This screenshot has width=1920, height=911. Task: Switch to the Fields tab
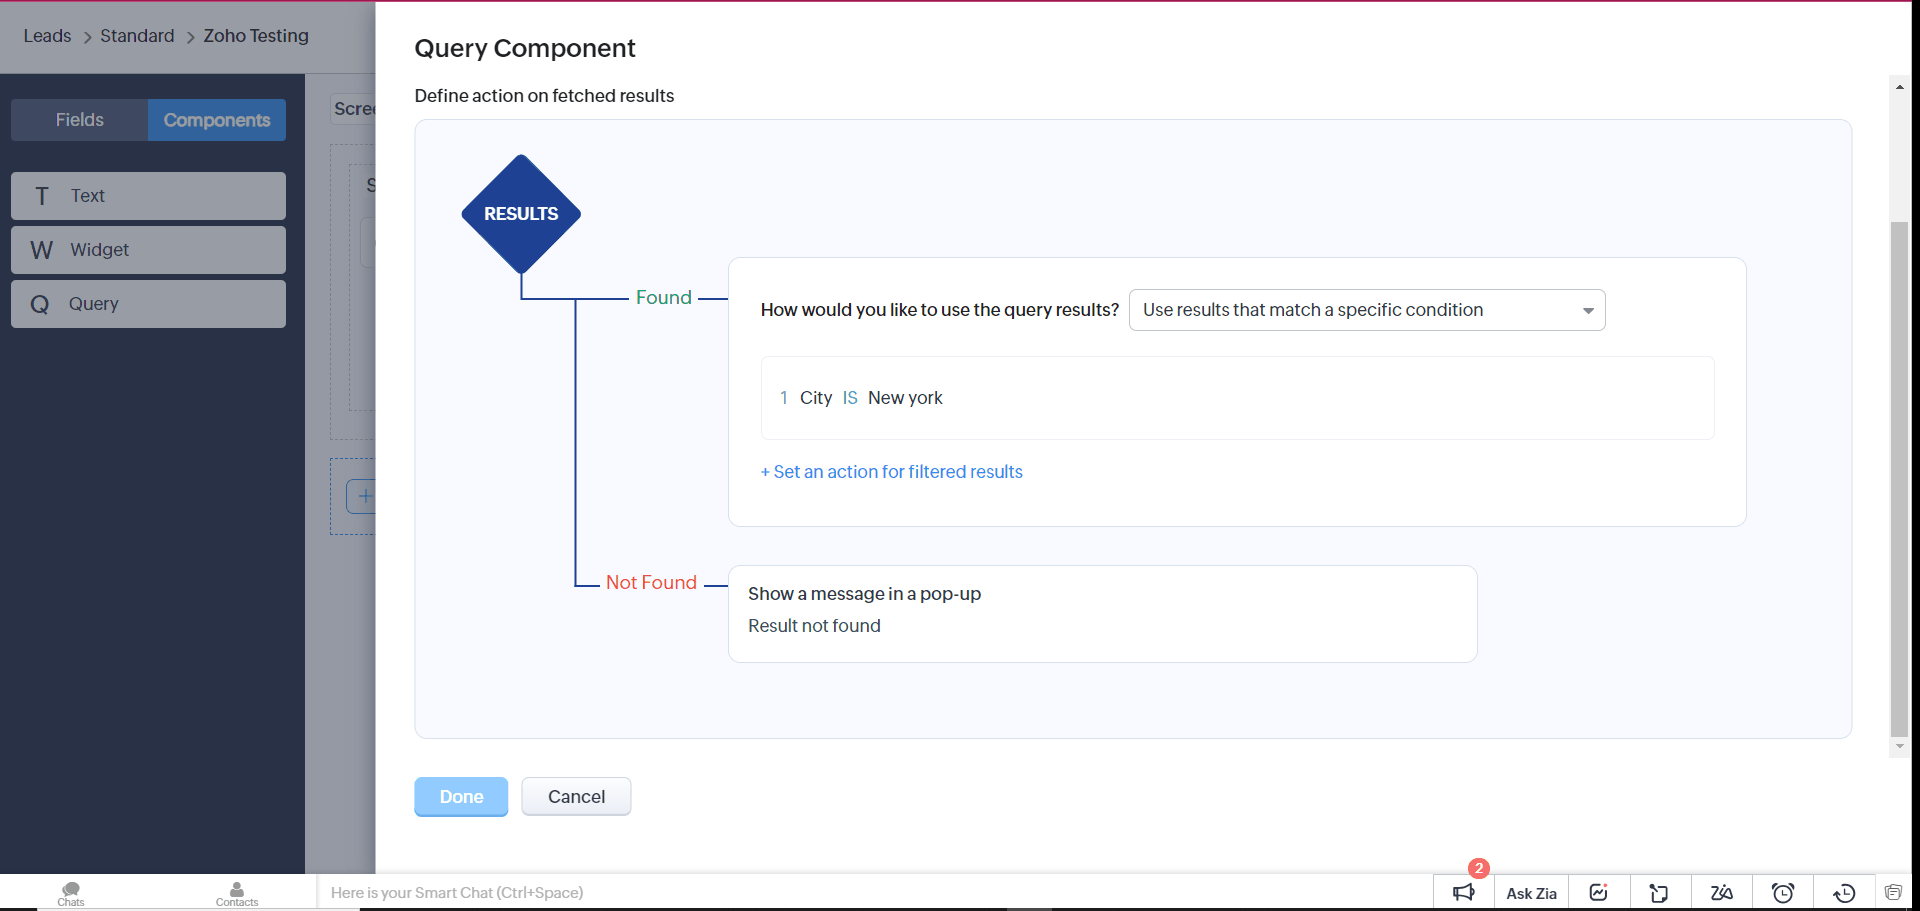click(x=80, y=120)
